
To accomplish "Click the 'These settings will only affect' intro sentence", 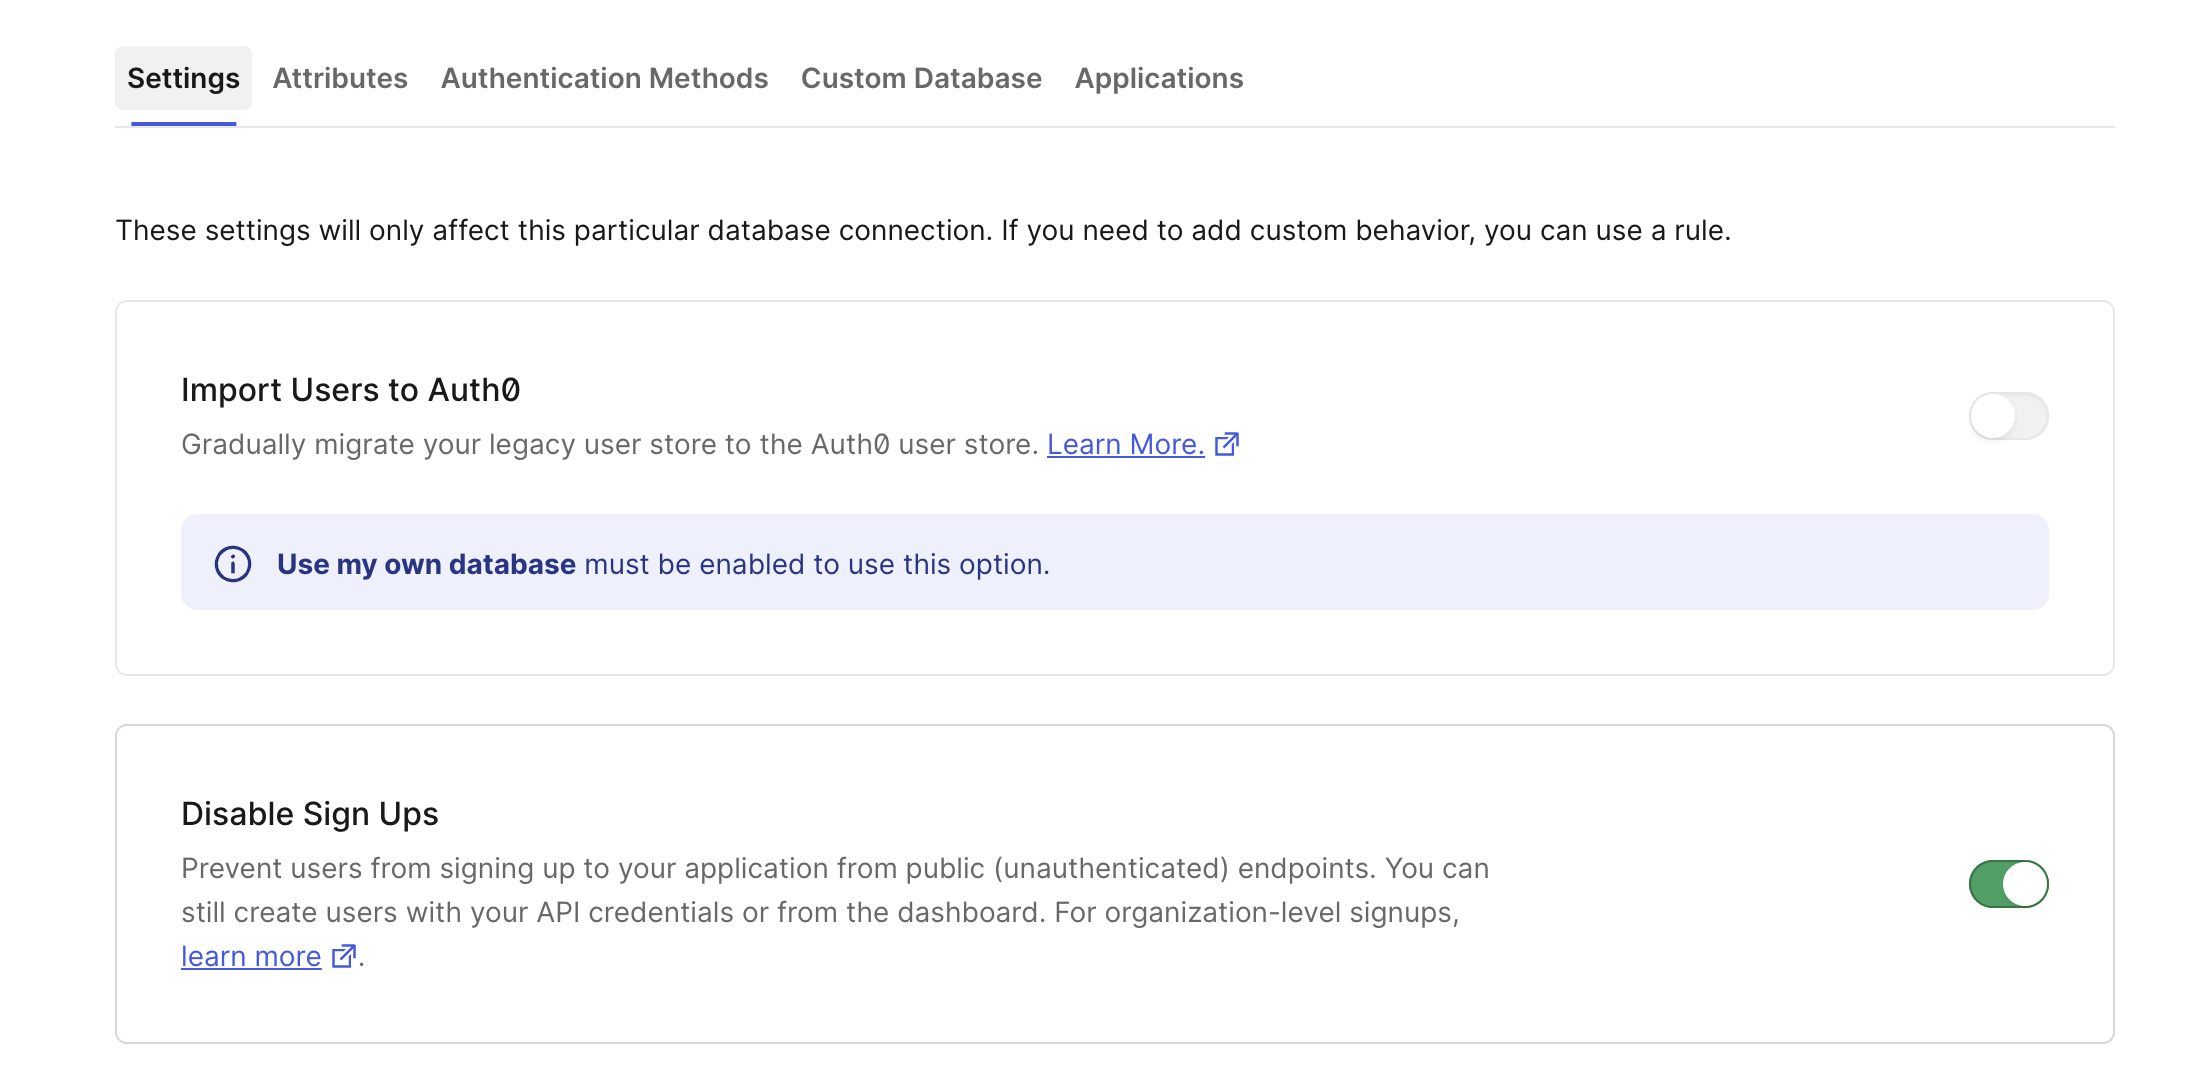I will tap(923, 230).
